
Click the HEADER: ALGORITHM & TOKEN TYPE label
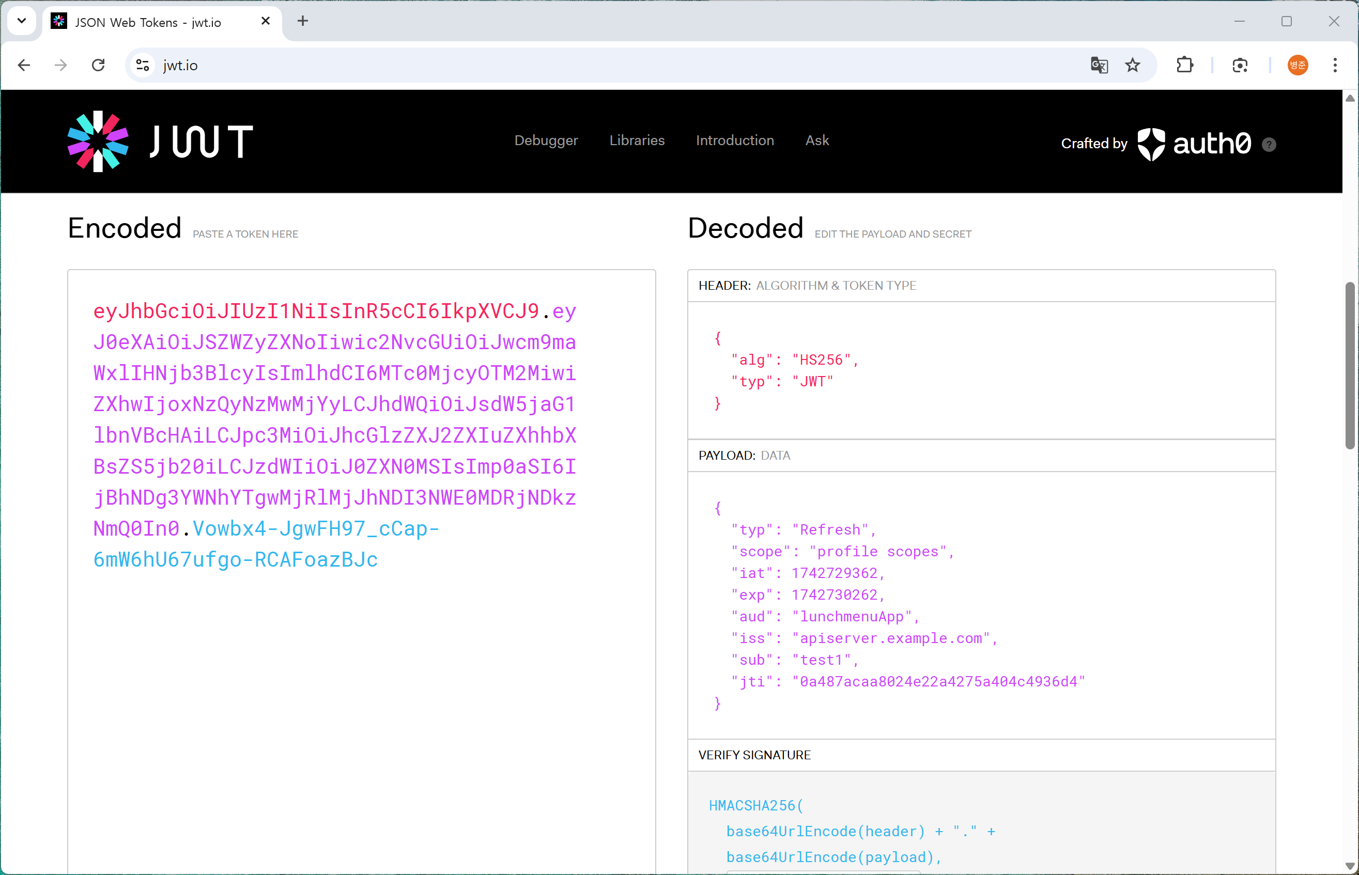tap(807, 286)
